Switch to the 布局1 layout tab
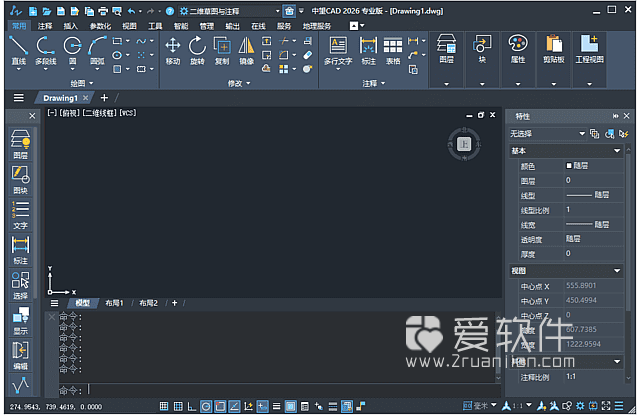This screenshot has width=640, height=418. tap(114, 303)
